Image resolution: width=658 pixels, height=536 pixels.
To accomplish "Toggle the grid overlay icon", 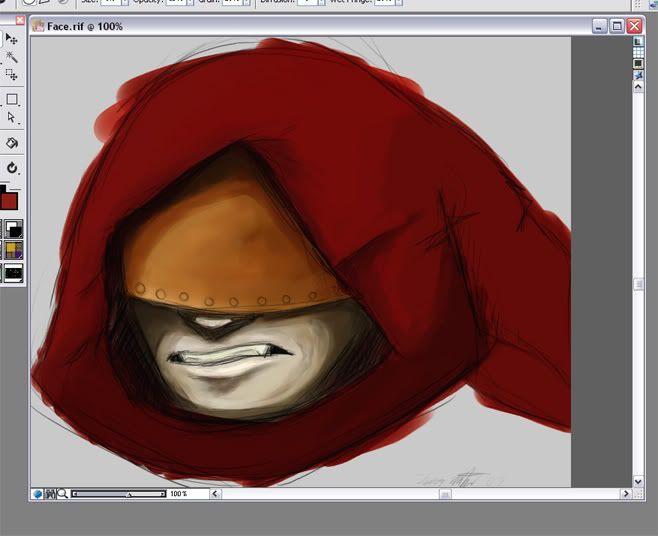I will [x=638, y=53].
